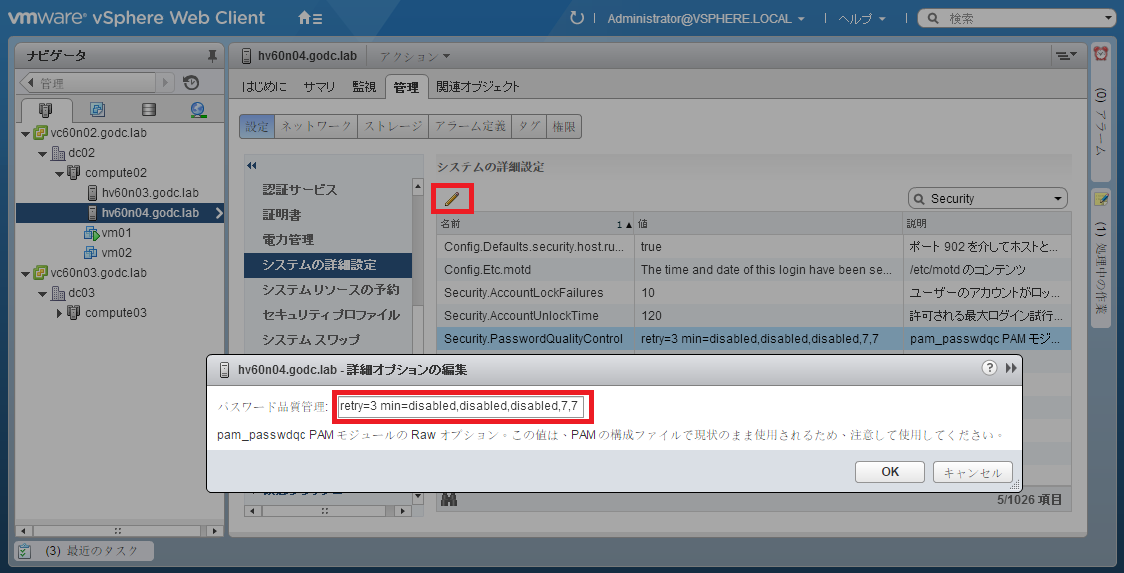This screenshot has height=573, width=1124.
Task: Open the Administrator@VSPHERE.LOCAL user menu
Action: click(x=705, y=19)
